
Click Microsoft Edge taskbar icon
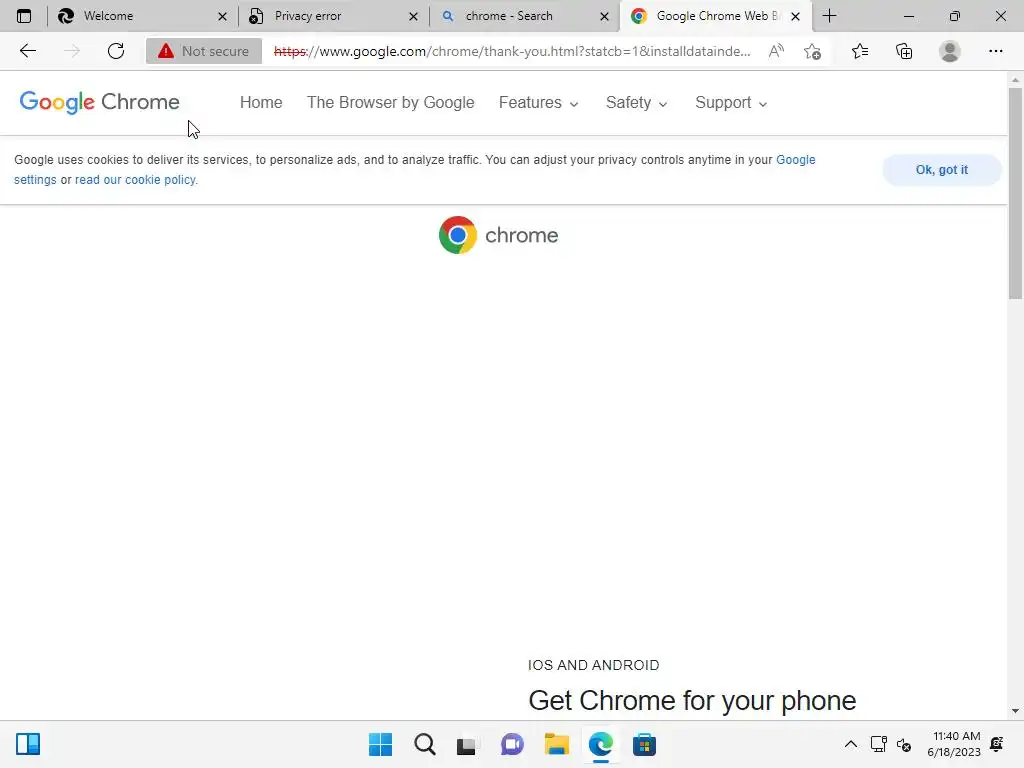pyautogui.click(x=600, y=744)
